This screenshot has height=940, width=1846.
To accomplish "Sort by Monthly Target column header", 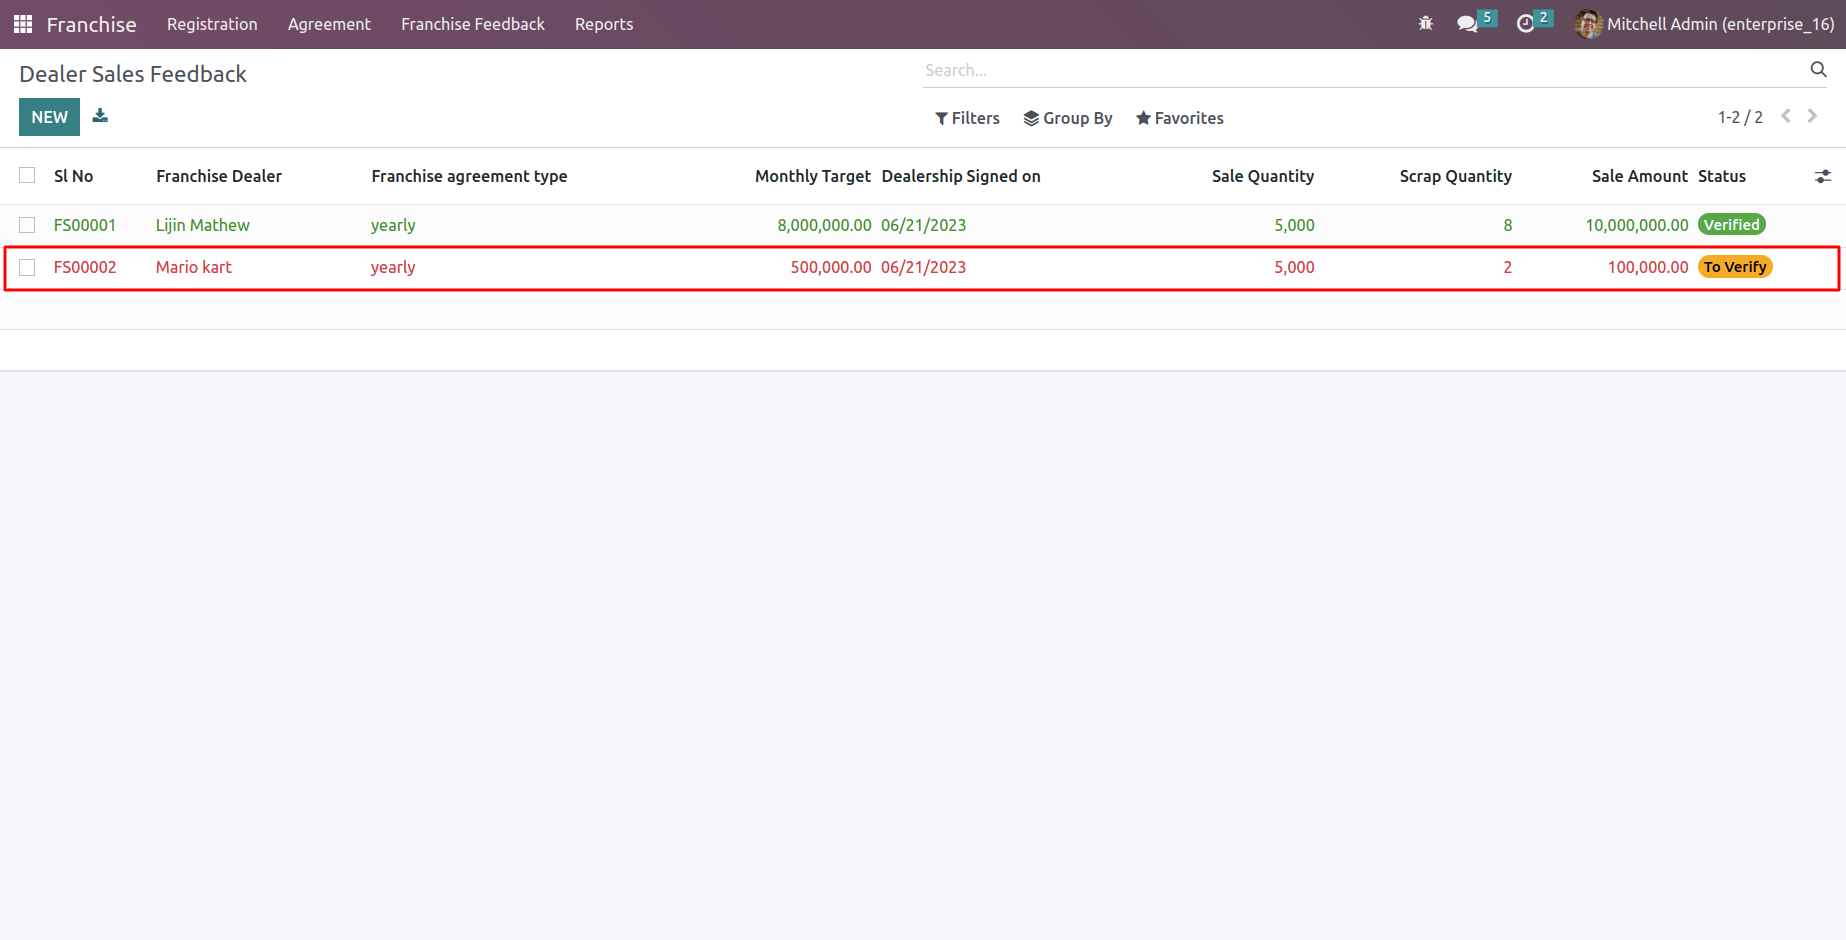I will pyautogui.click(x=813, y=176).
